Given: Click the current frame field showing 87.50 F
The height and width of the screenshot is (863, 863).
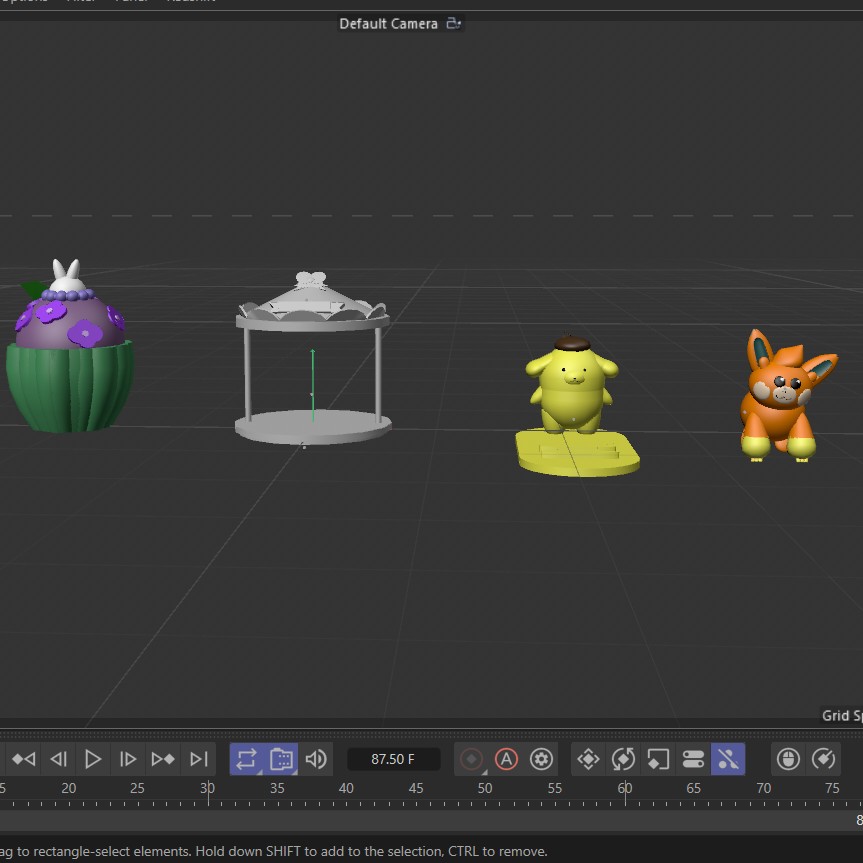Looking at the screenshot, I should coord(393,759).
